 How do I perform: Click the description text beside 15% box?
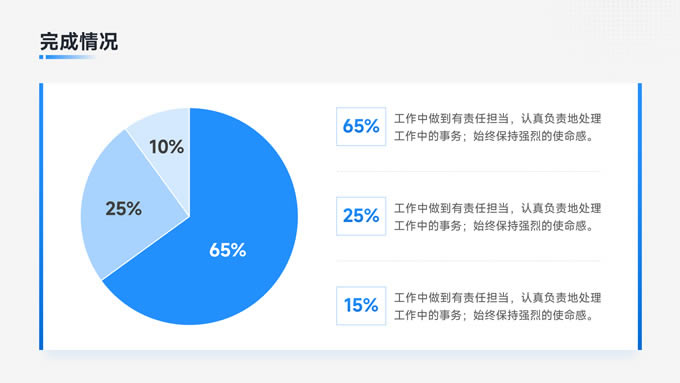pyautogui.click(x=497, y=306)
